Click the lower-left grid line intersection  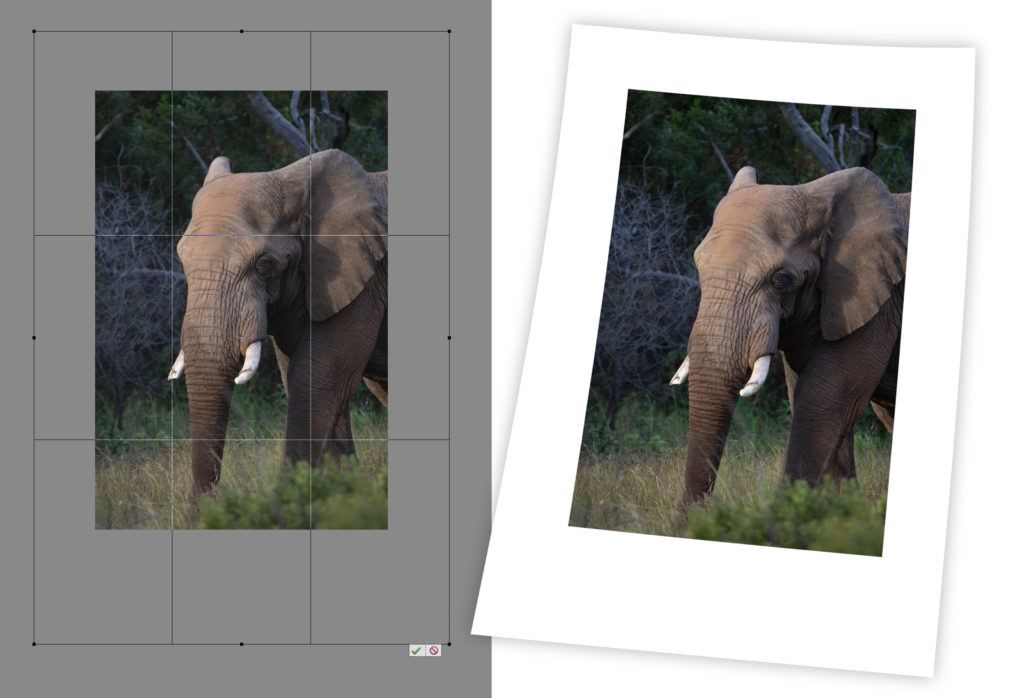coord(172,439)
